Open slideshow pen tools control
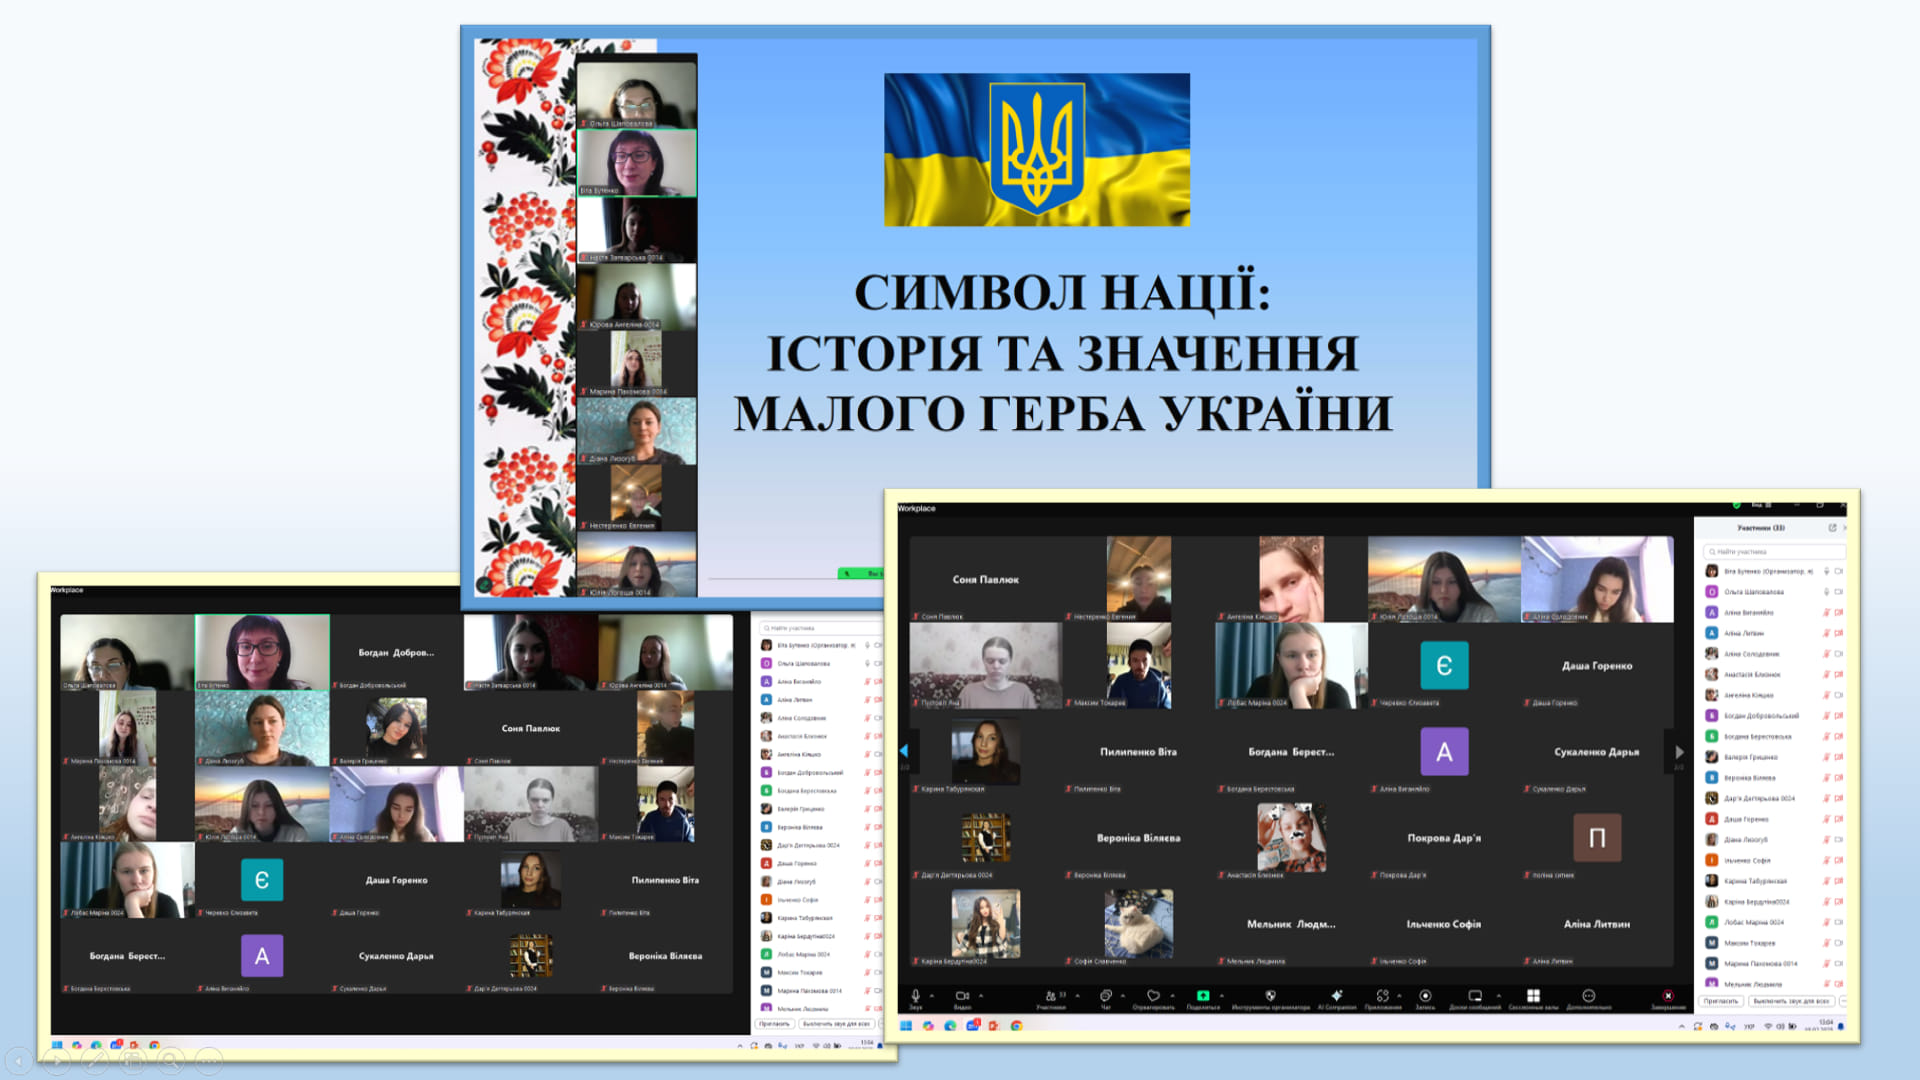1920x1080 pixels. coord(95,1061)
